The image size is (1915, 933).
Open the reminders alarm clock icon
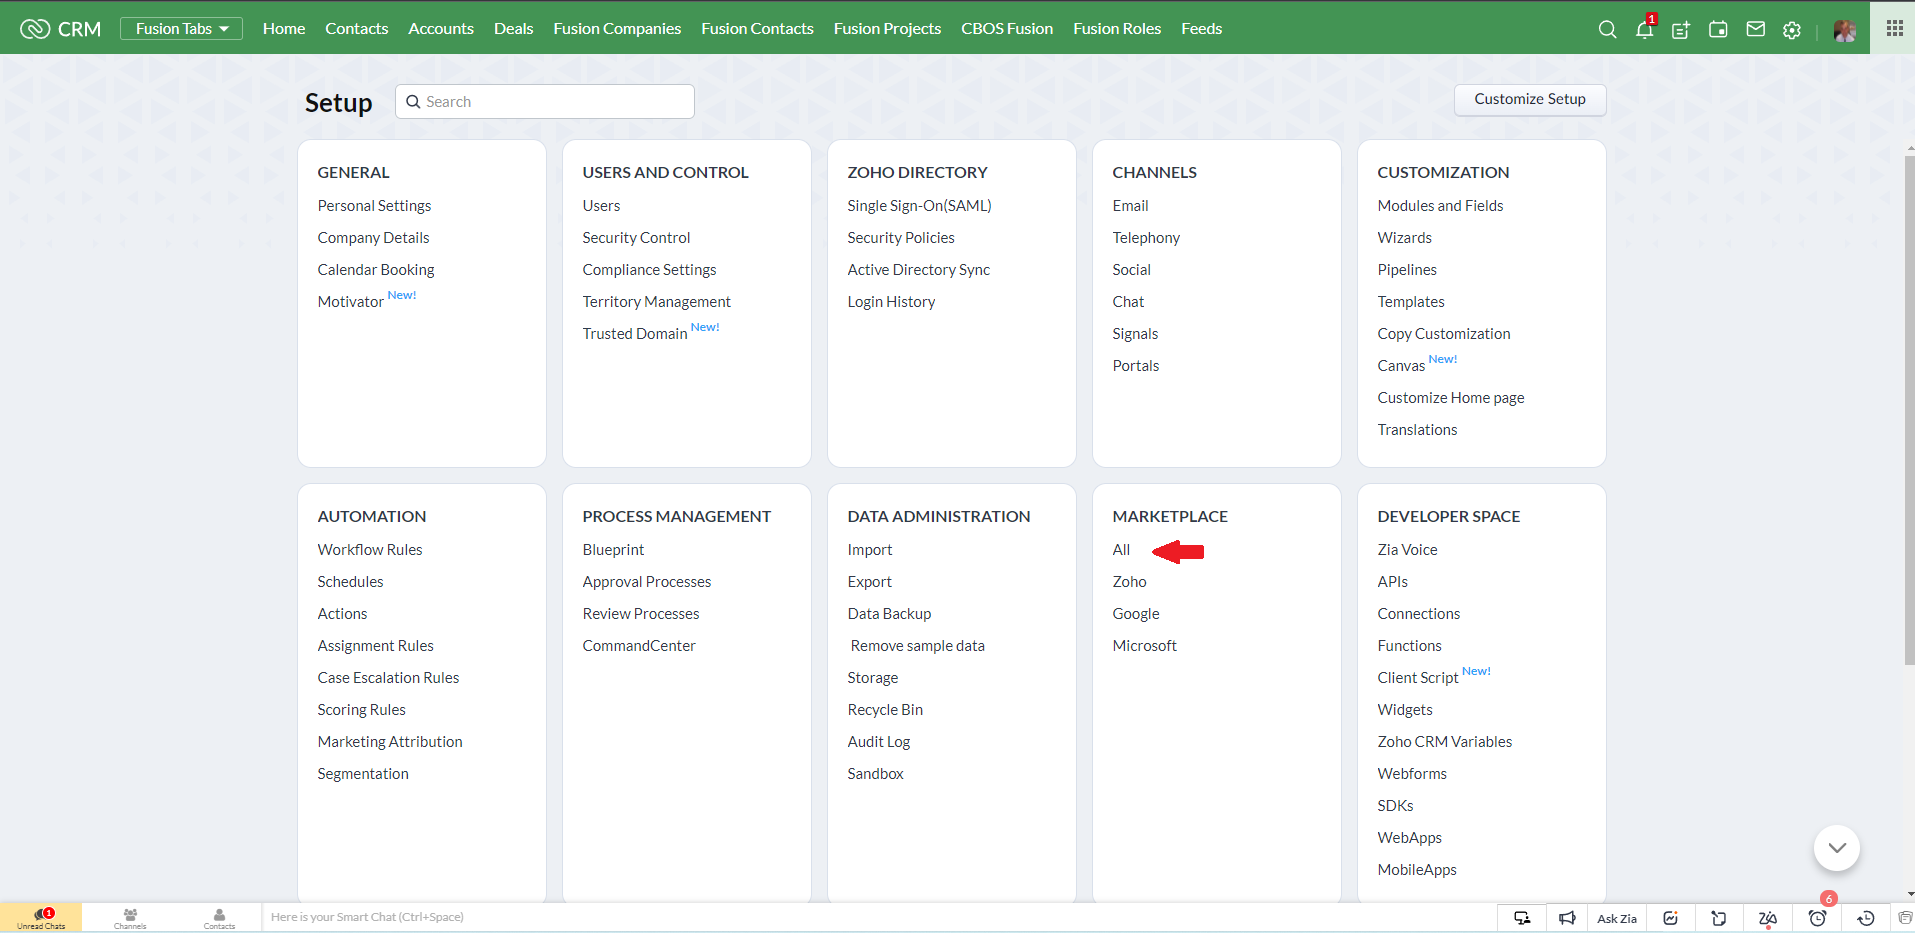coord(1818,917)
